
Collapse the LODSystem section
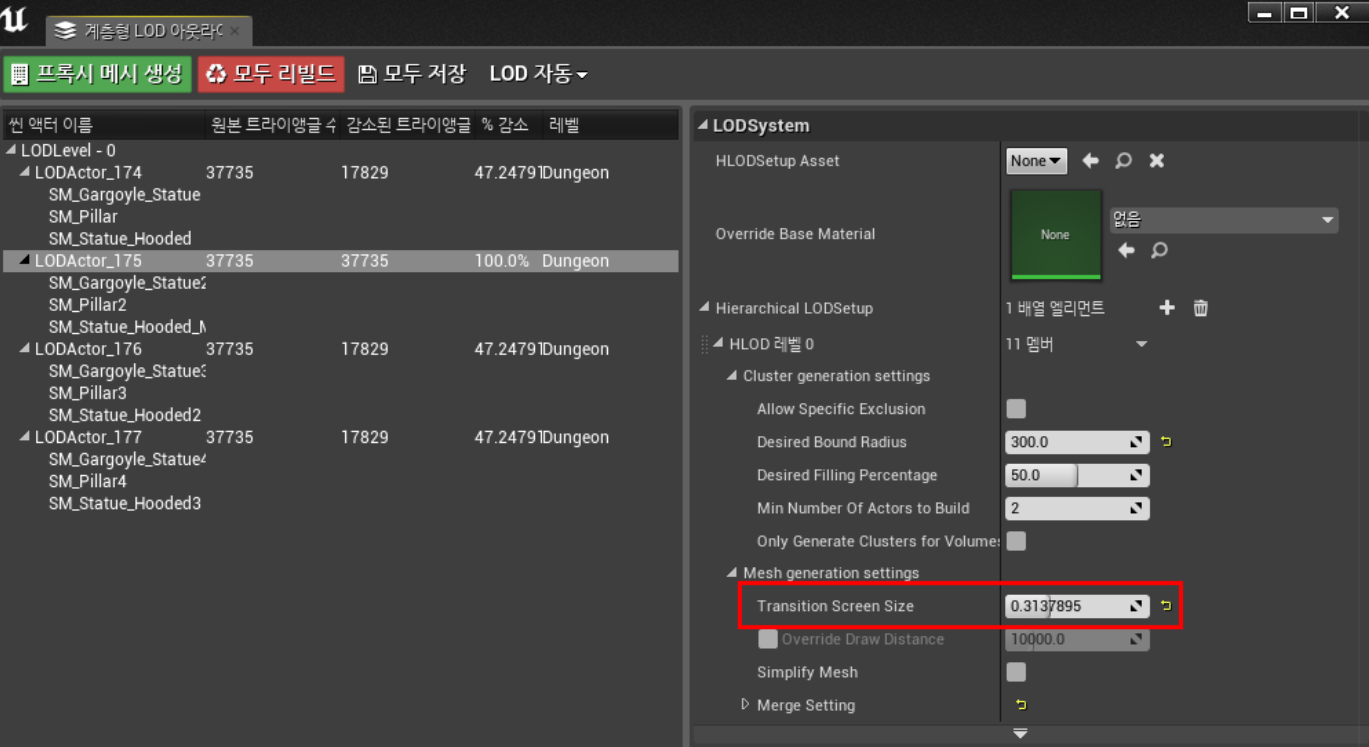(x=702, y=126)
